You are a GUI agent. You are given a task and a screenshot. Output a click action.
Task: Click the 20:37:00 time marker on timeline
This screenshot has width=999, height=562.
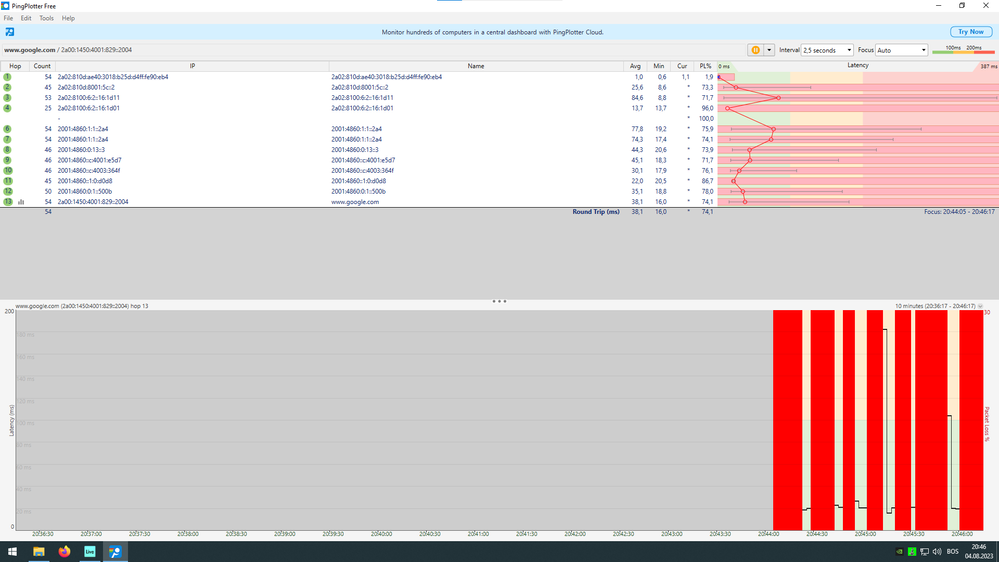(91, 534)
